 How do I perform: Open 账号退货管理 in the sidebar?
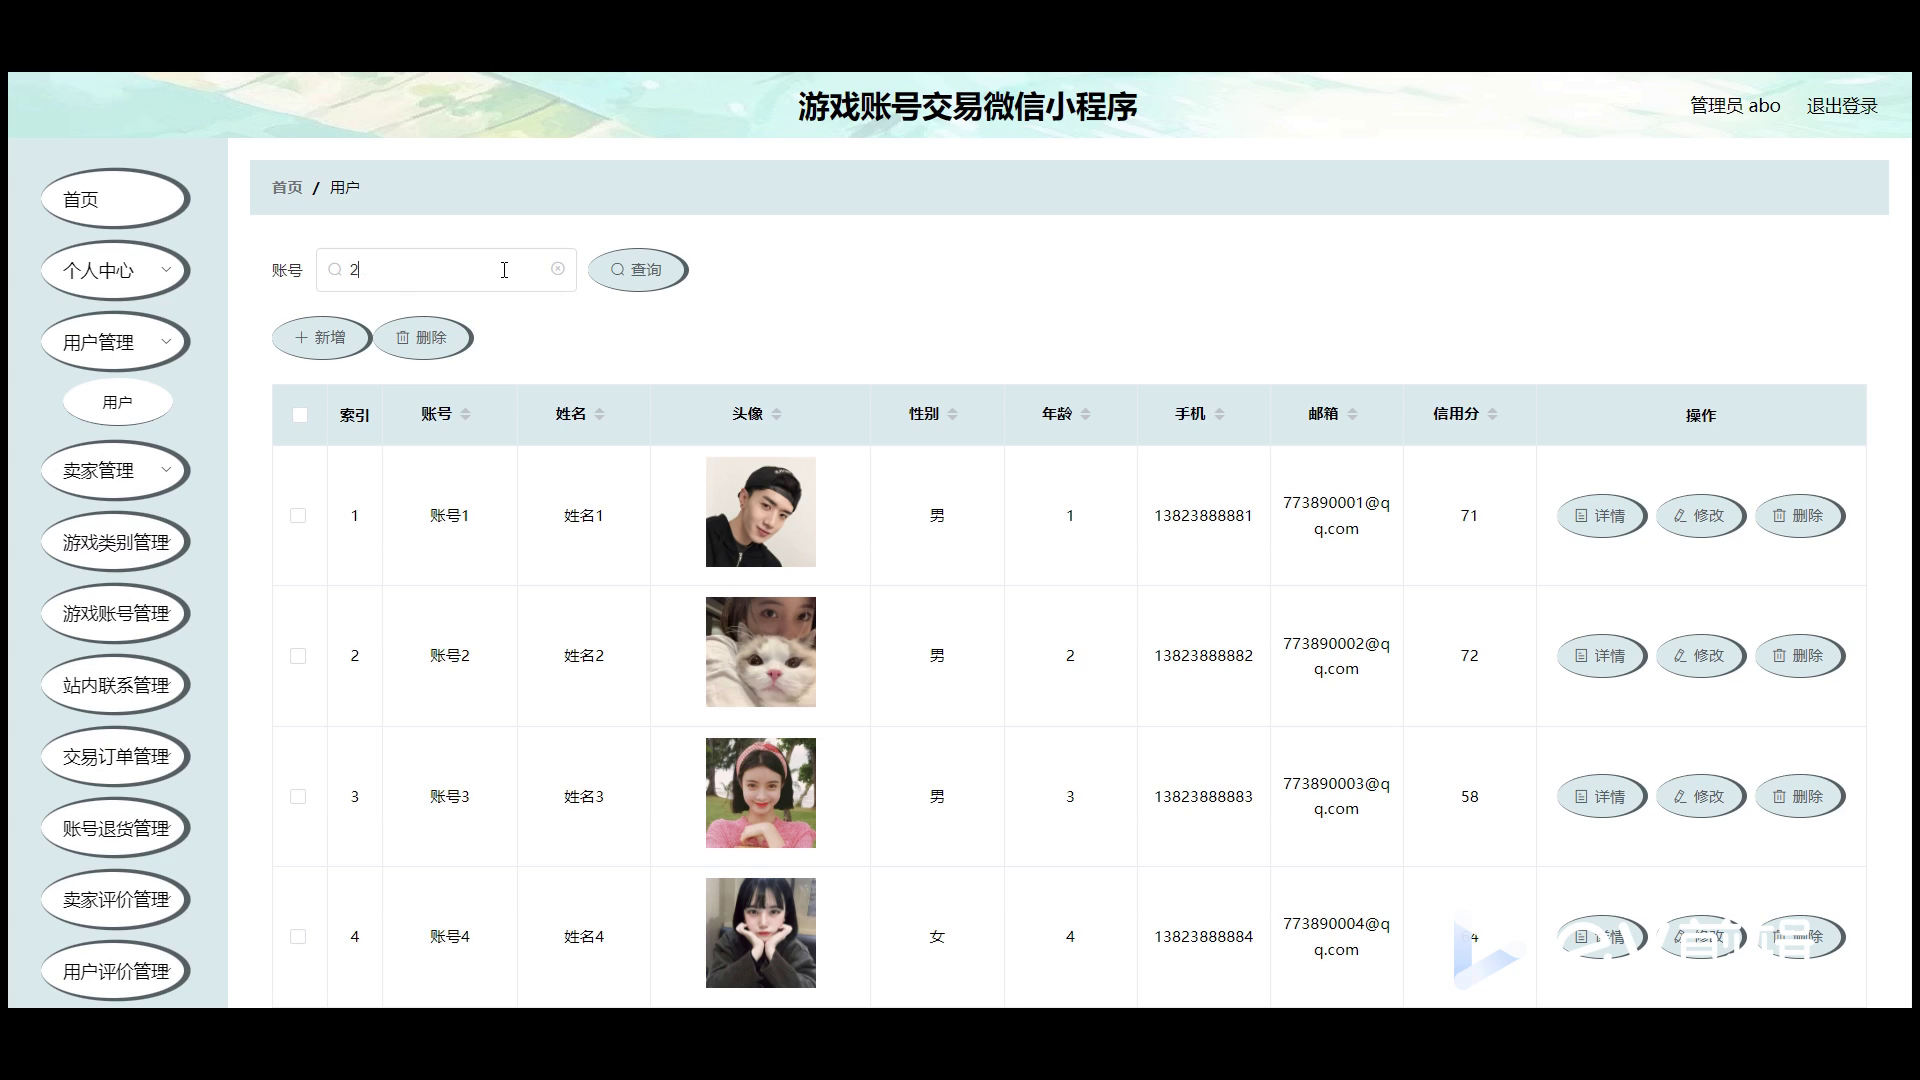(115, 828)
